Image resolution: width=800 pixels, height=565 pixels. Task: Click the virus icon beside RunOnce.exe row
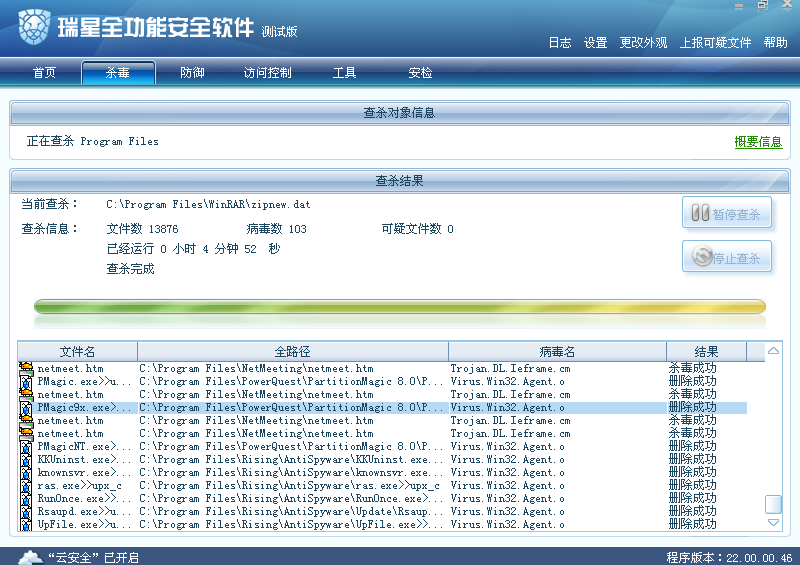click(x=26, y=499)
